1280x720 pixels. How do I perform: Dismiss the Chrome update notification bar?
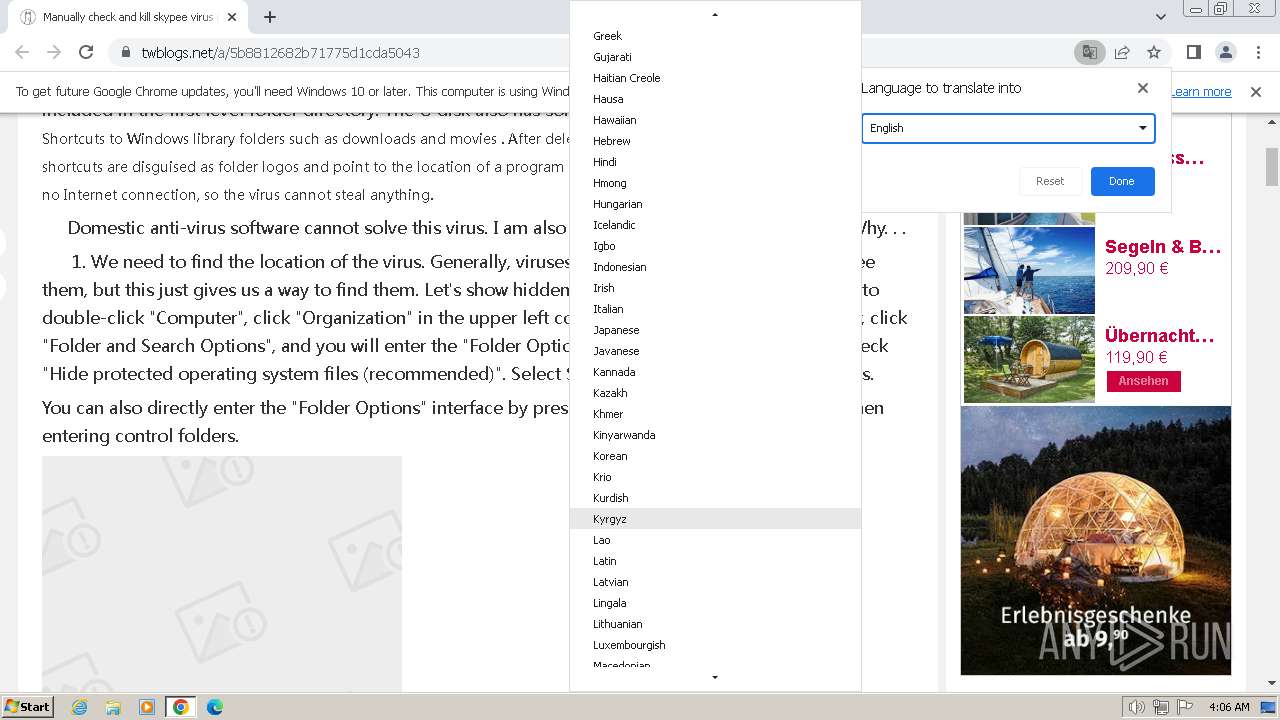coord(1256,91)
